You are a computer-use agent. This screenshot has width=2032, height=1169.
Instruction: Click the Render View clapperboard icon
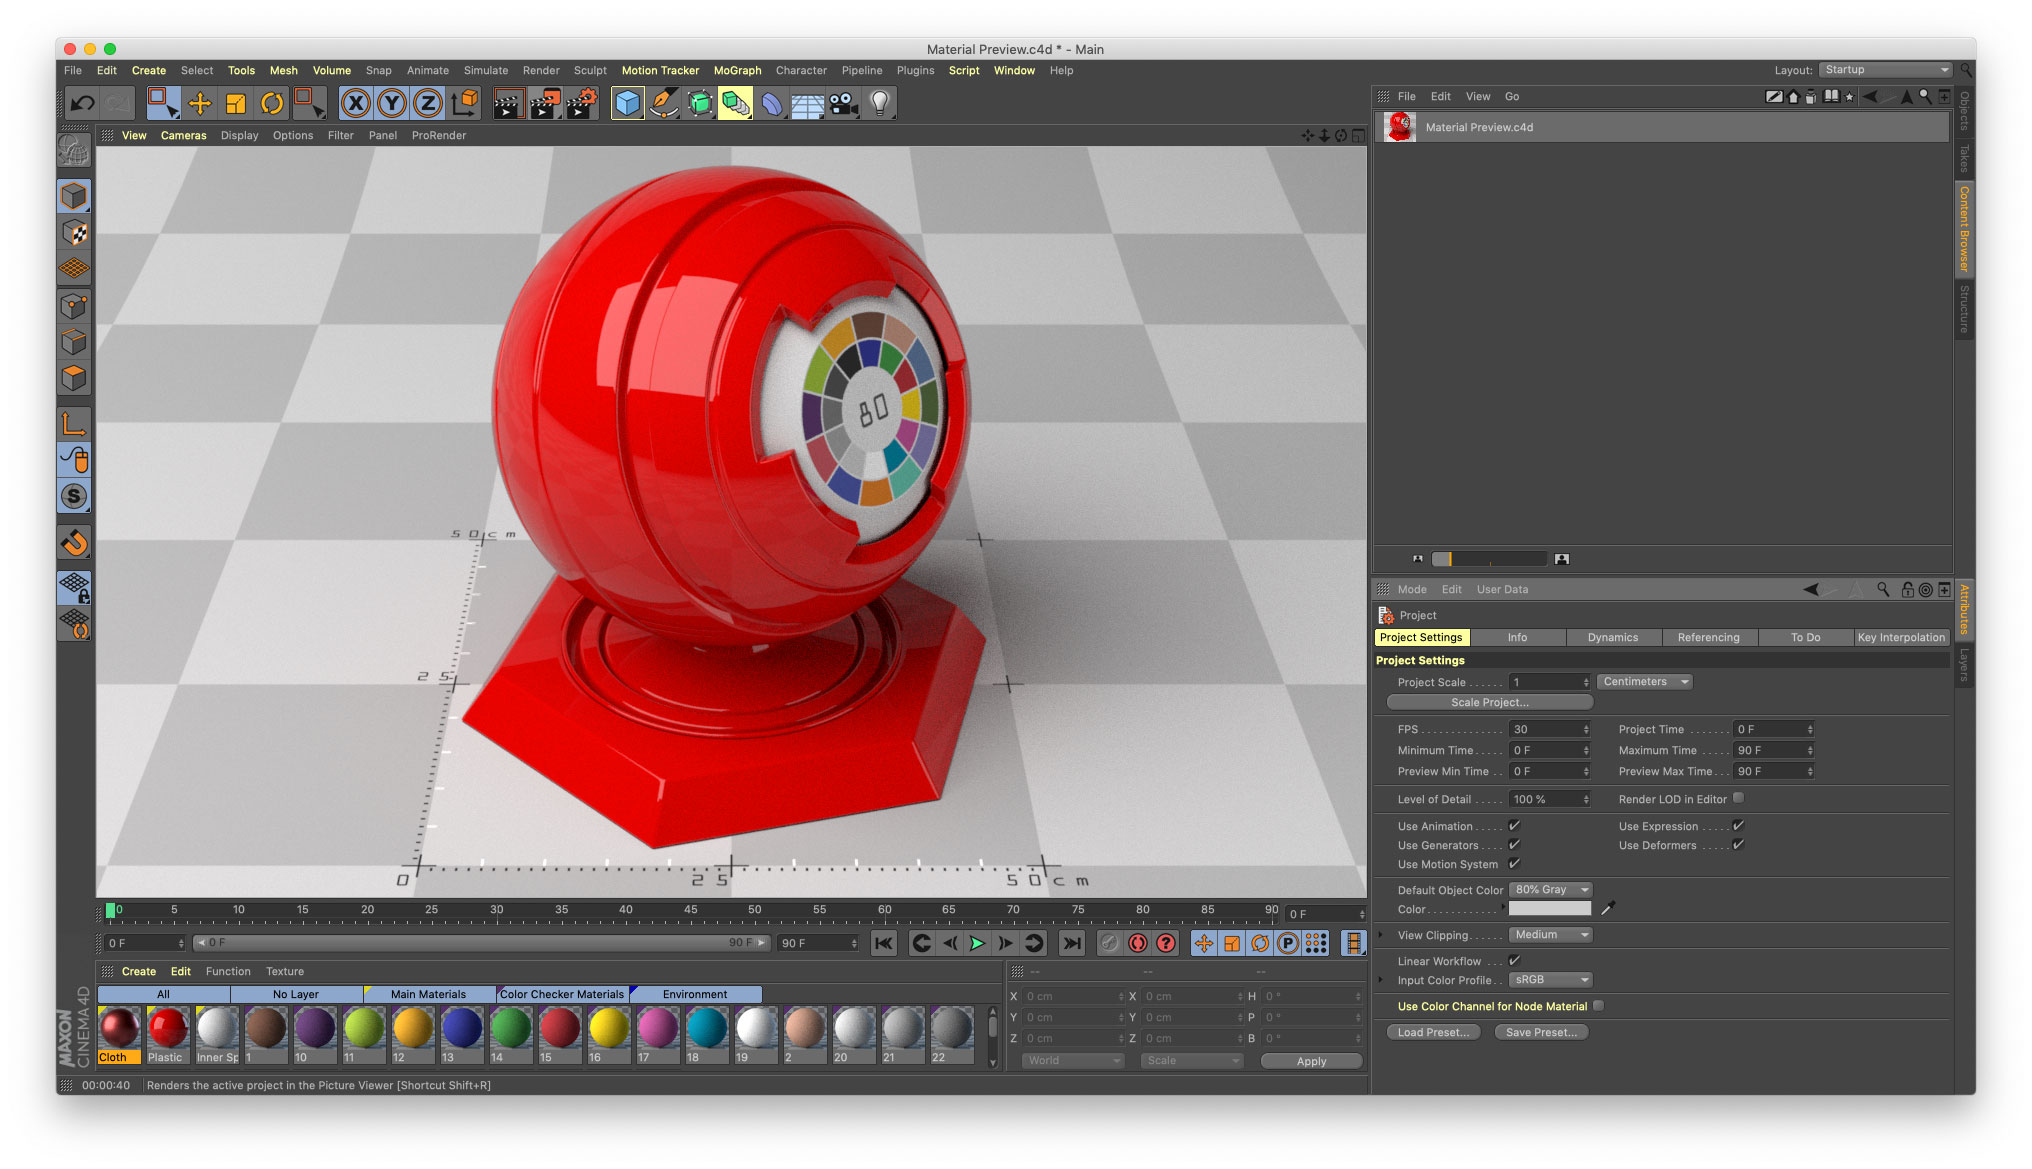(508, 103)
